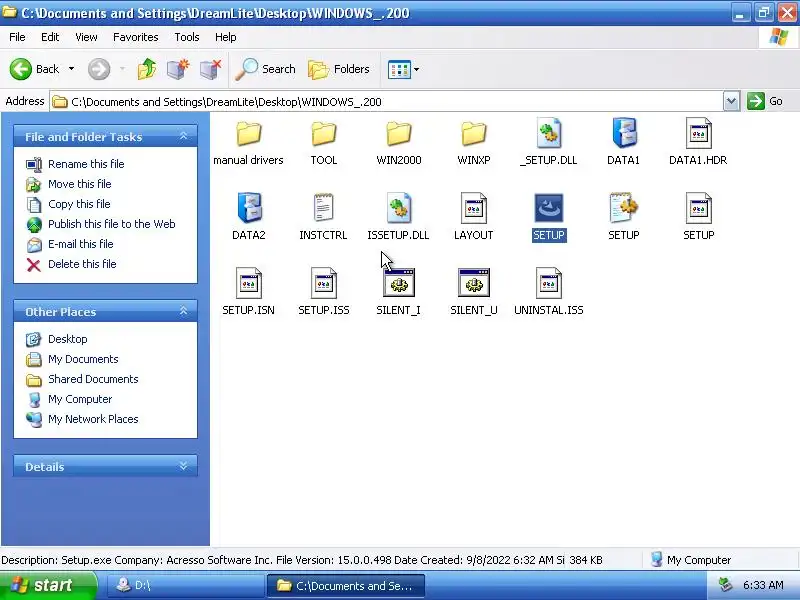Click Rename this file
This screenshot has height=600, width=800.
75,164
